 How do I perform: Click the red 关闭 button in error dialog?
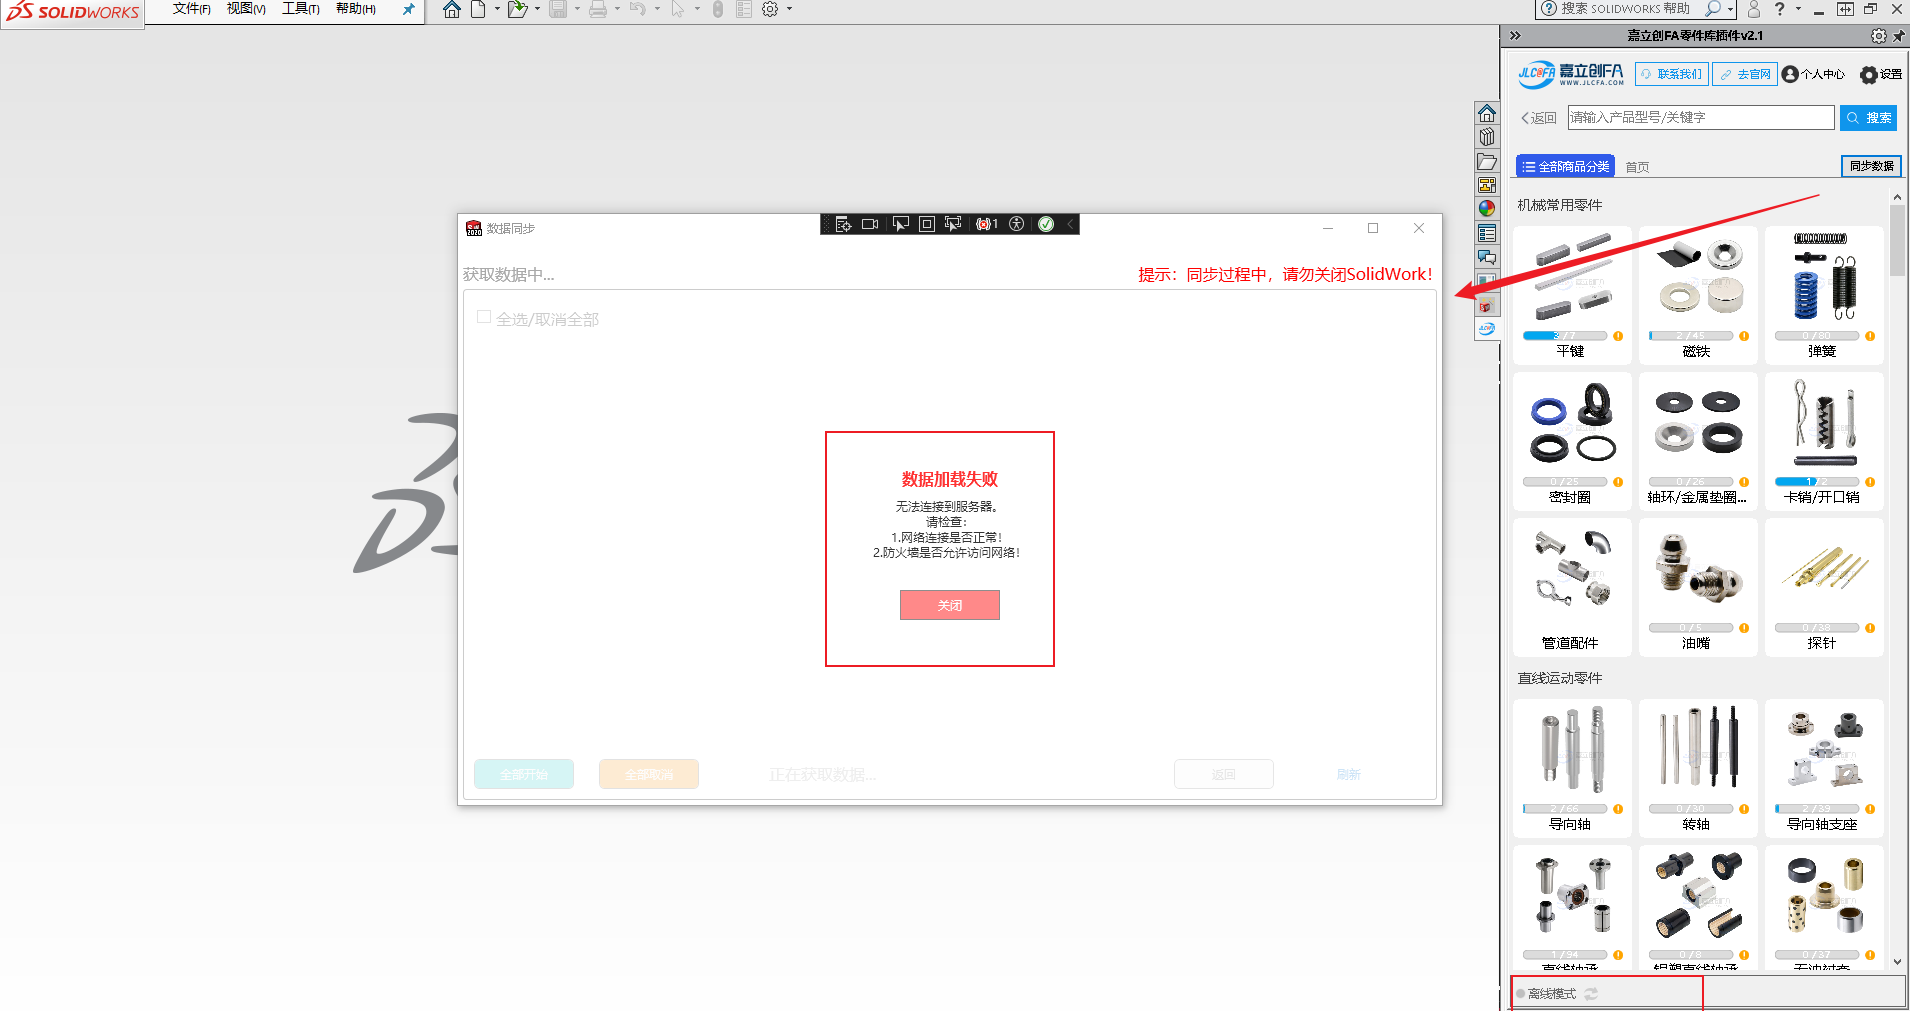(949, 605)
